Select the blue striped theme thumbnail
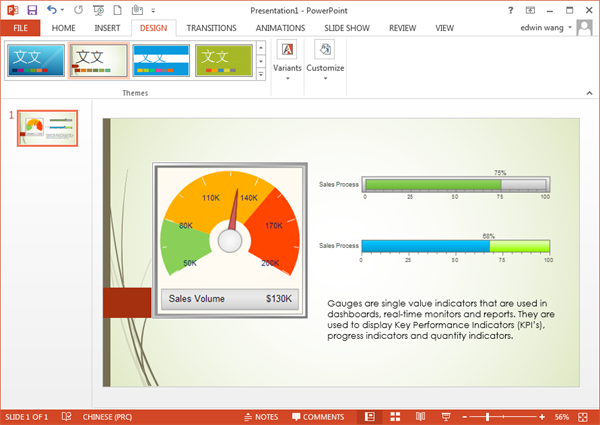The width and height of the screenshot is (600, 425). [160, 60]
